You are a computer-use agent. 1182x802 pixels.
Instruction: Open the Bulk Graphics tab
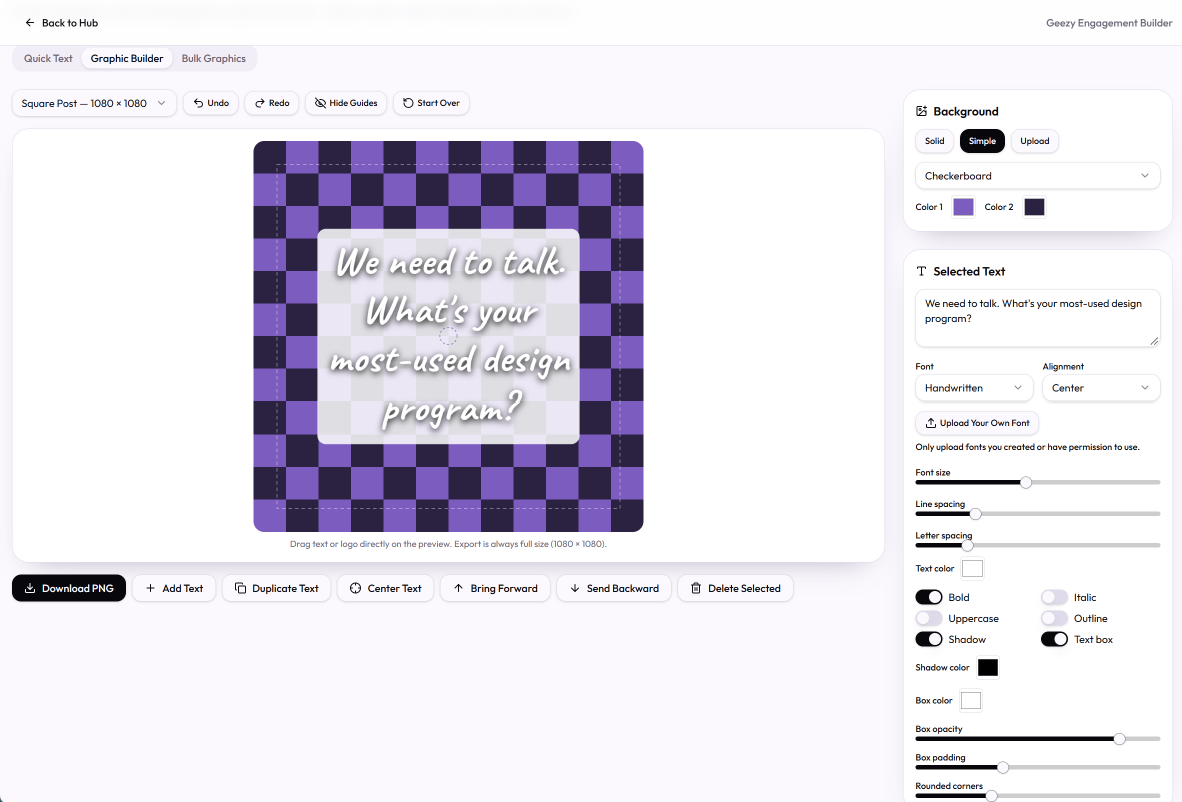tap(213, 59)
